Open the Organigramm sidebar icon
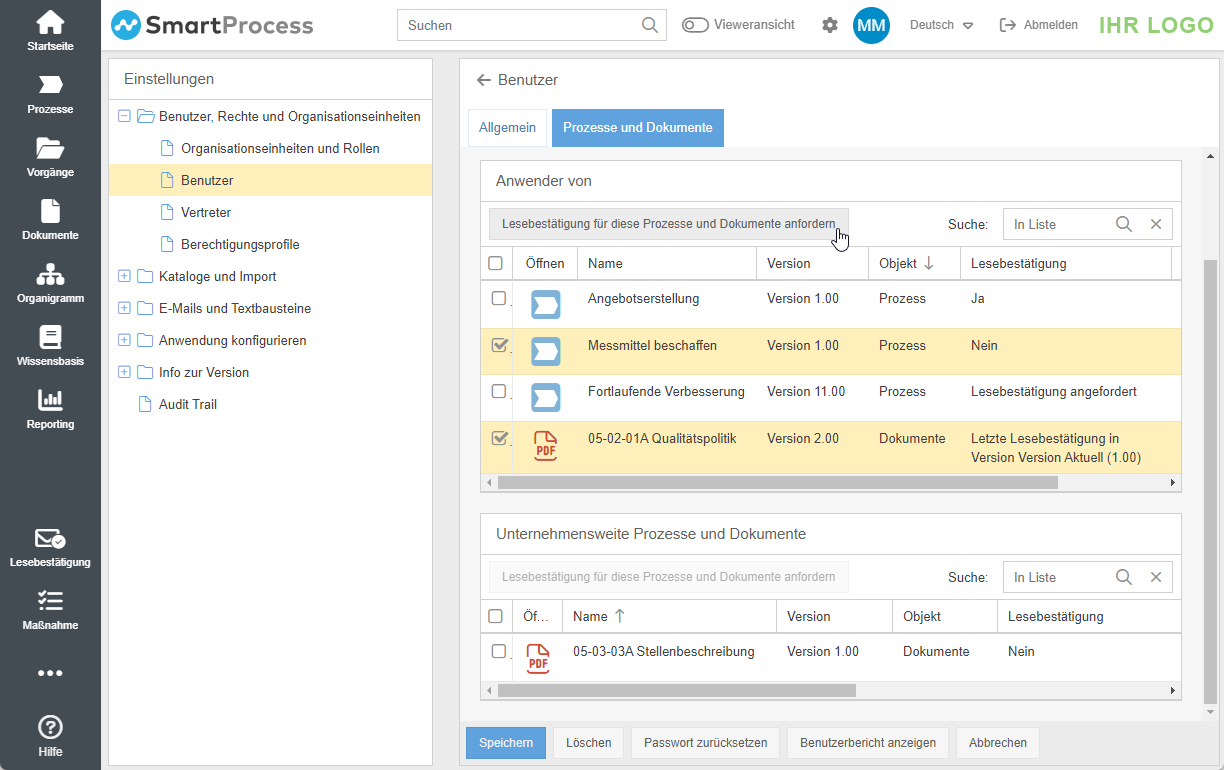 [x=50, y=275]
